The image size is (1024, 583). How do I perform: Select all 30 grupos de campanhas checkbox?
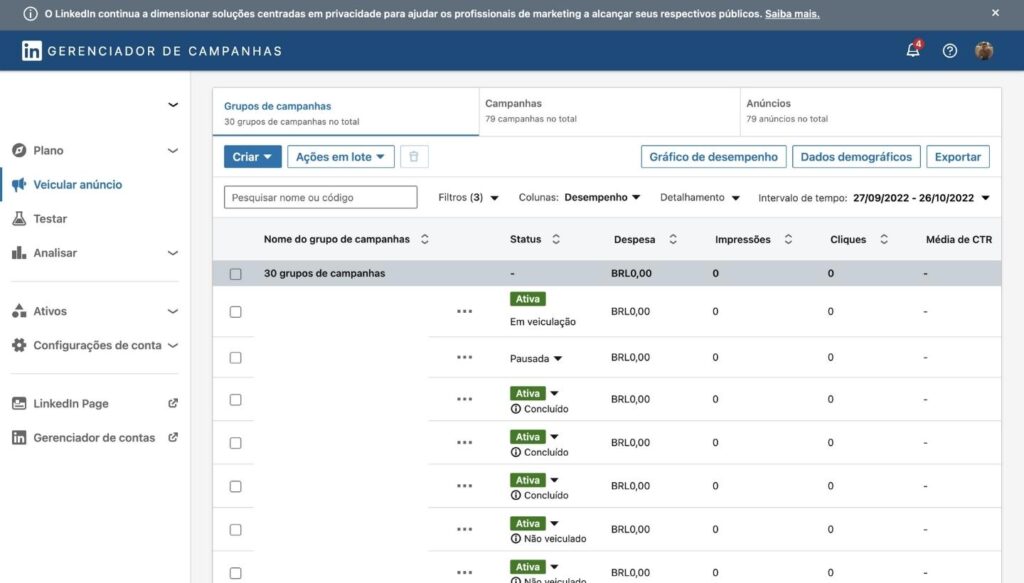(236, 274)
